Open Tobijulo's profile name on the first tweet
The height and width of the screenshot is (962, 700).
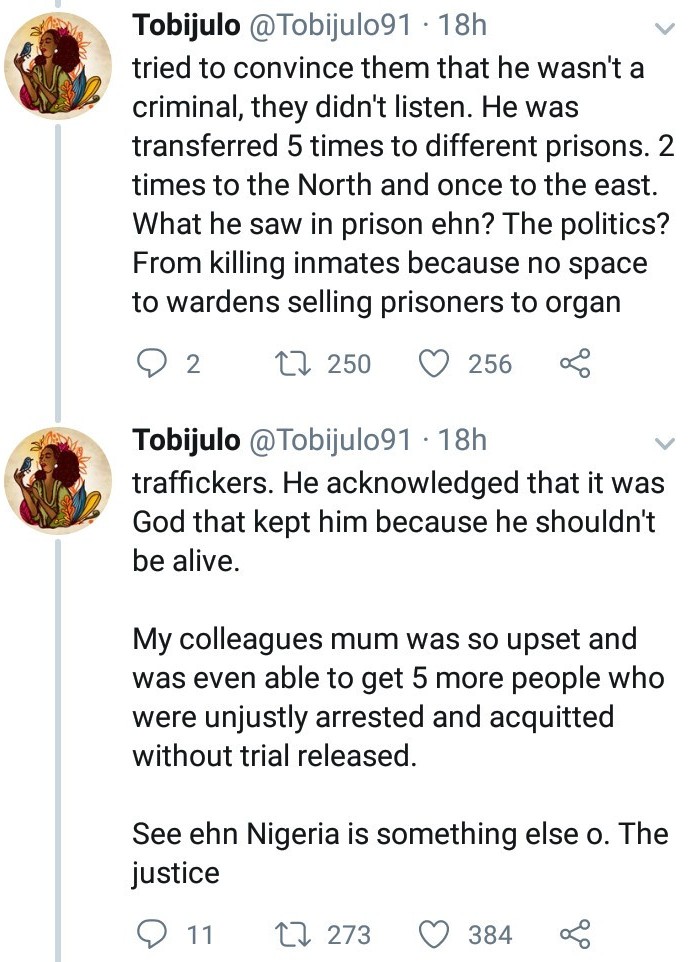[x=186, y=28]
